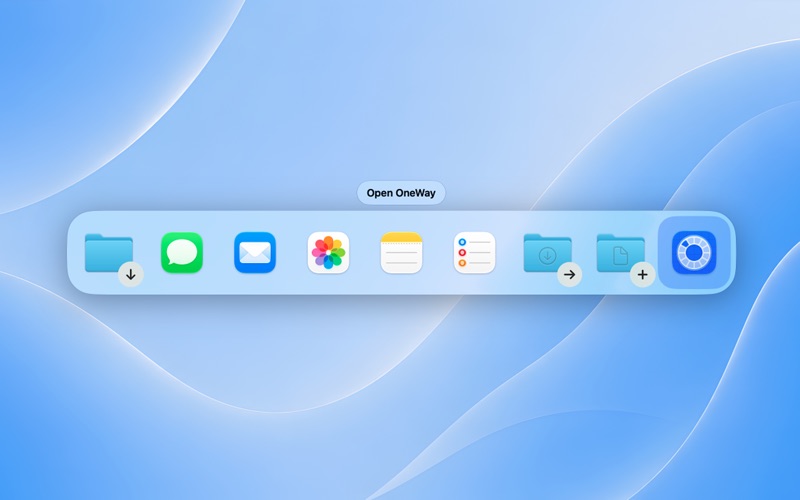Open the Reminders app icon
Screen dimensions: 800x500
coord(474,253)
